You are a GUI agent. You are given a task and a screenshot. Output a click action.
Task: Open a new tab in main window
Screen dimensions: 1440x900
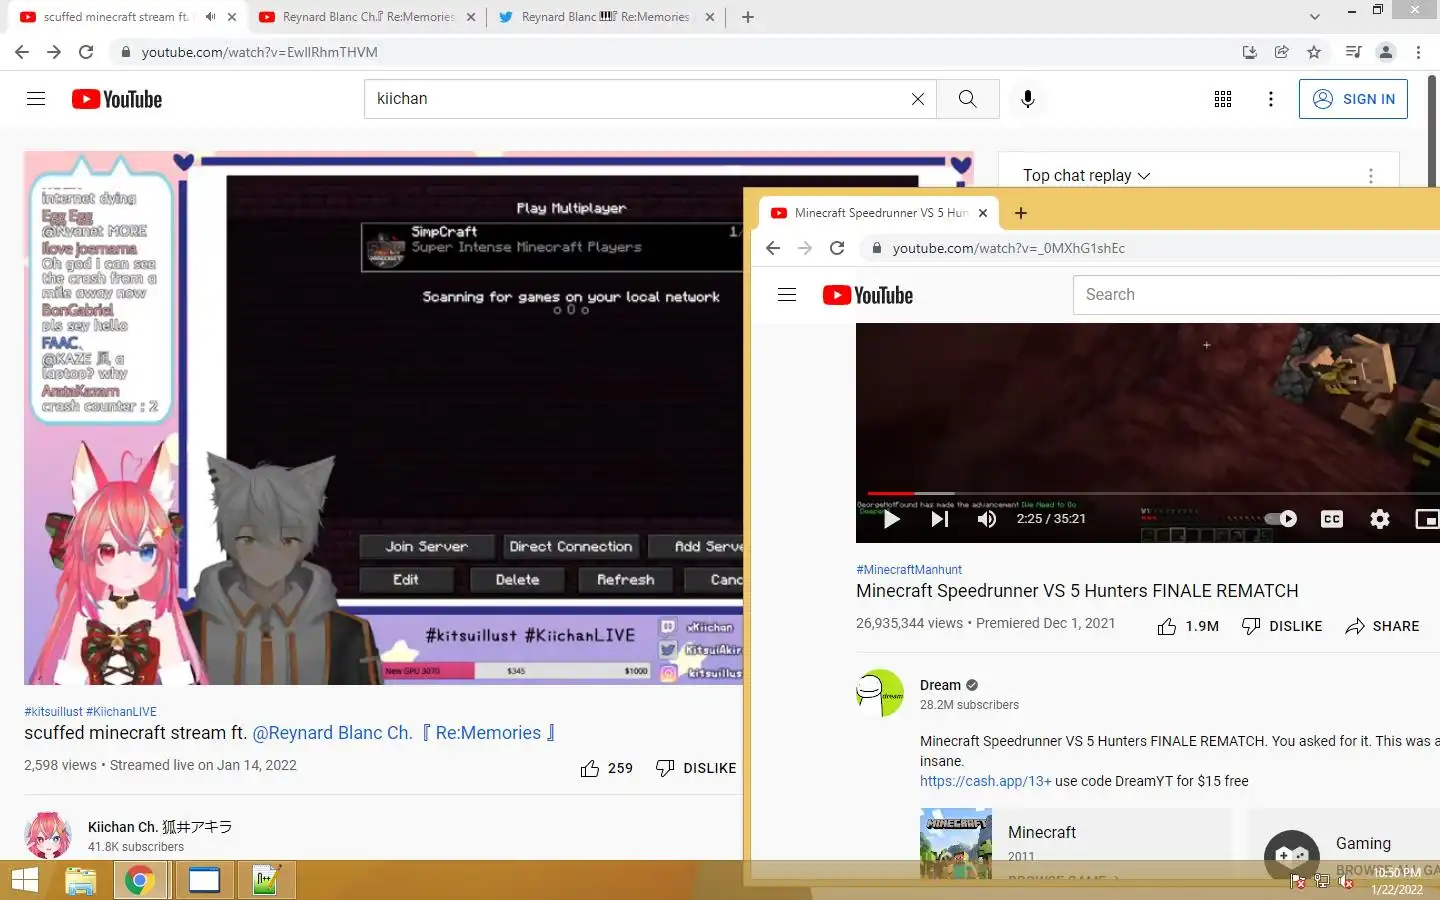coord(748,17)
